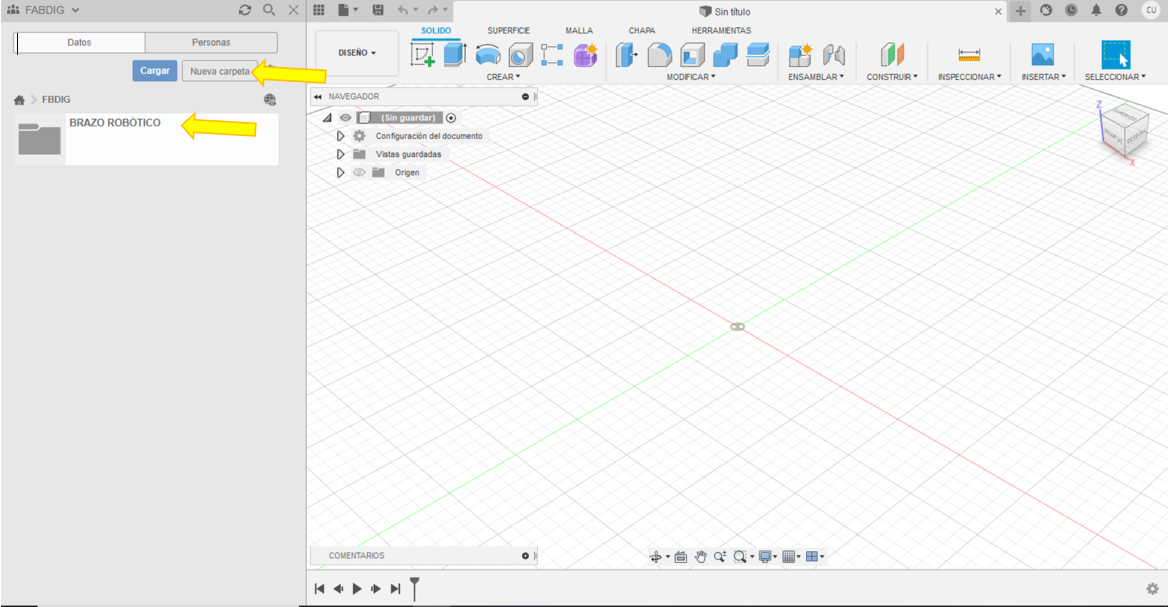Switch to the CHAPA tab
The height and width of the screenshot is (607, 1170).
[642, 31]
